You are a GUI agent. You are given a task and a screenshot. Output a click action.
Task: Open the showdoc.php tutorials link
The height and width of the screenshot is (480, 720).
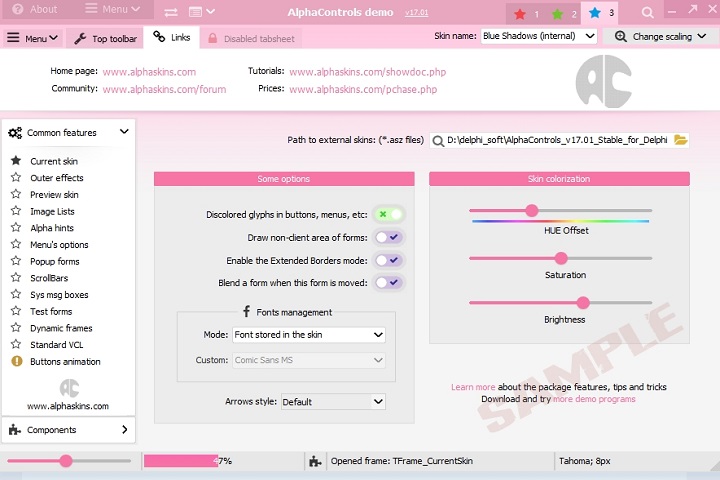pos(368,72)
